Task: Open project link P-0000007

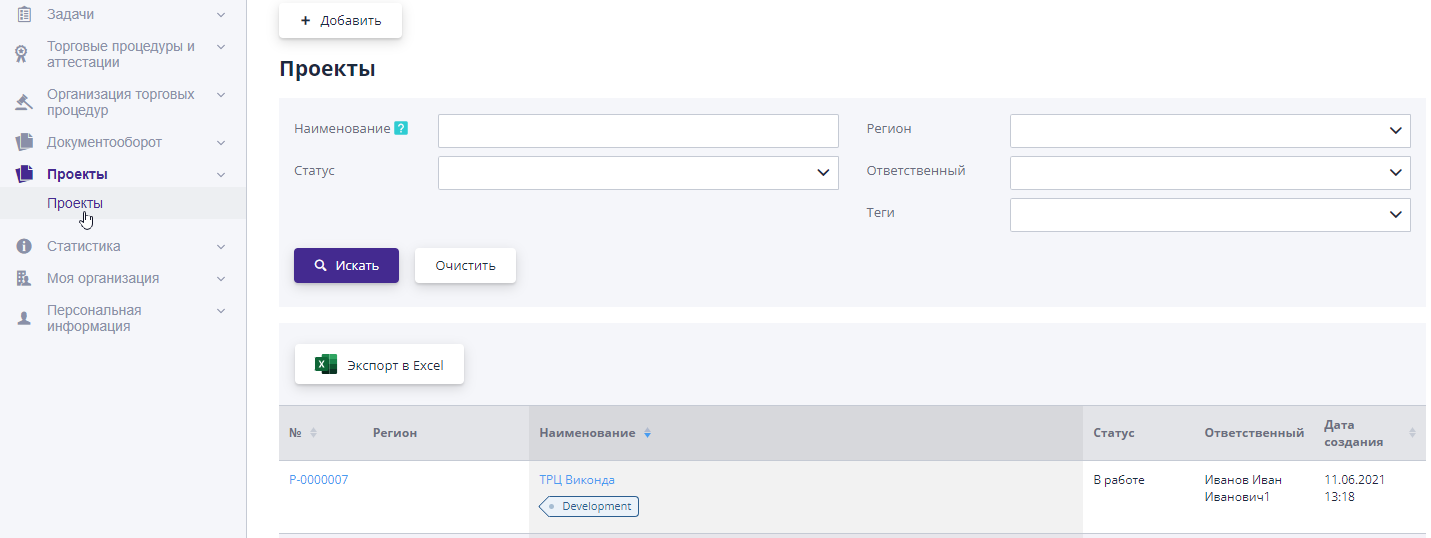Action: [x=318, y=480]
